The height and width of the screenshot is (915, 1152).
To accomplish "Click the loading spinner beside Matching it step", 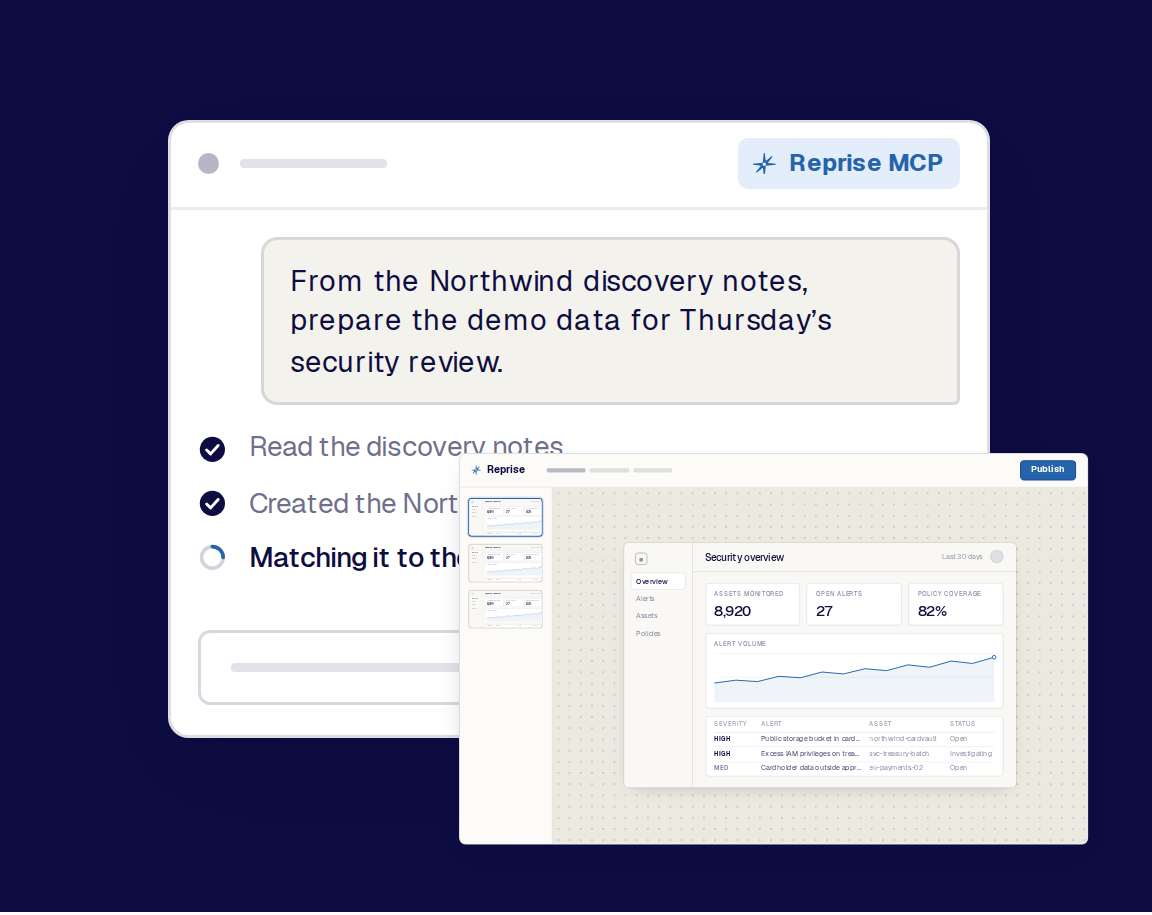I will click(x=212, y=558).
